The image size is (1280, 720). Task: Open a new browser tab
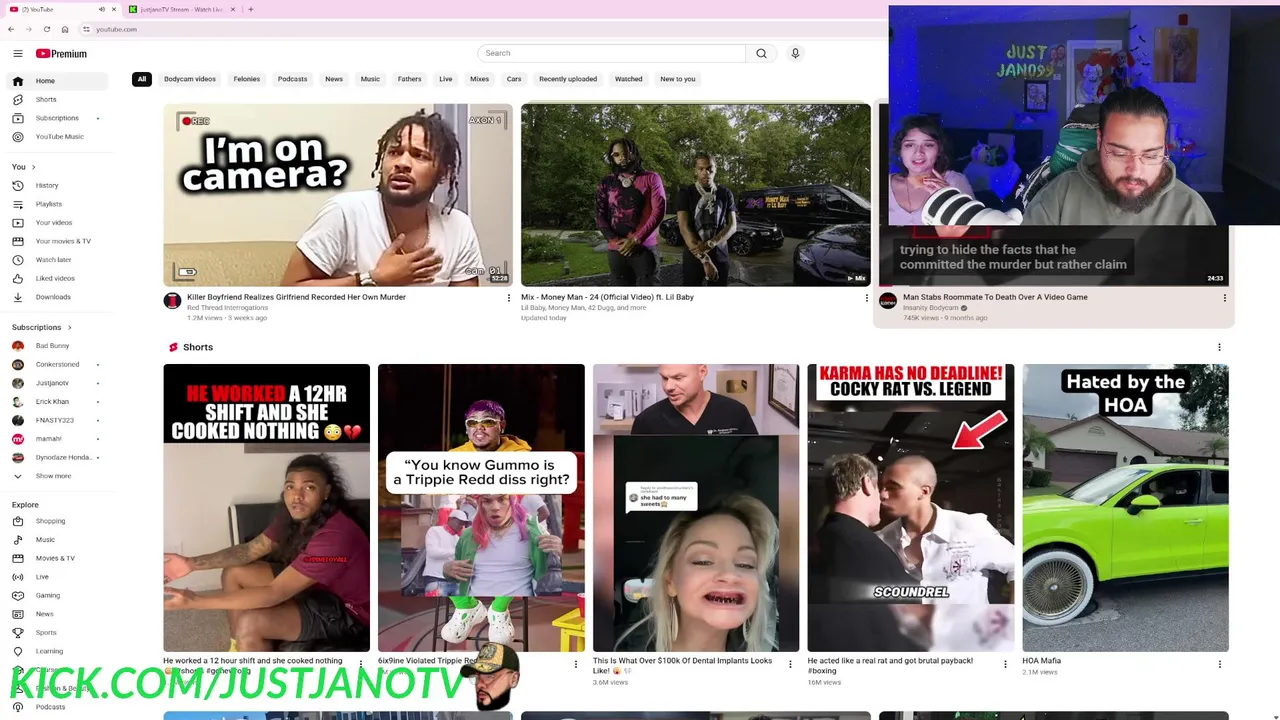pos(250,9)
